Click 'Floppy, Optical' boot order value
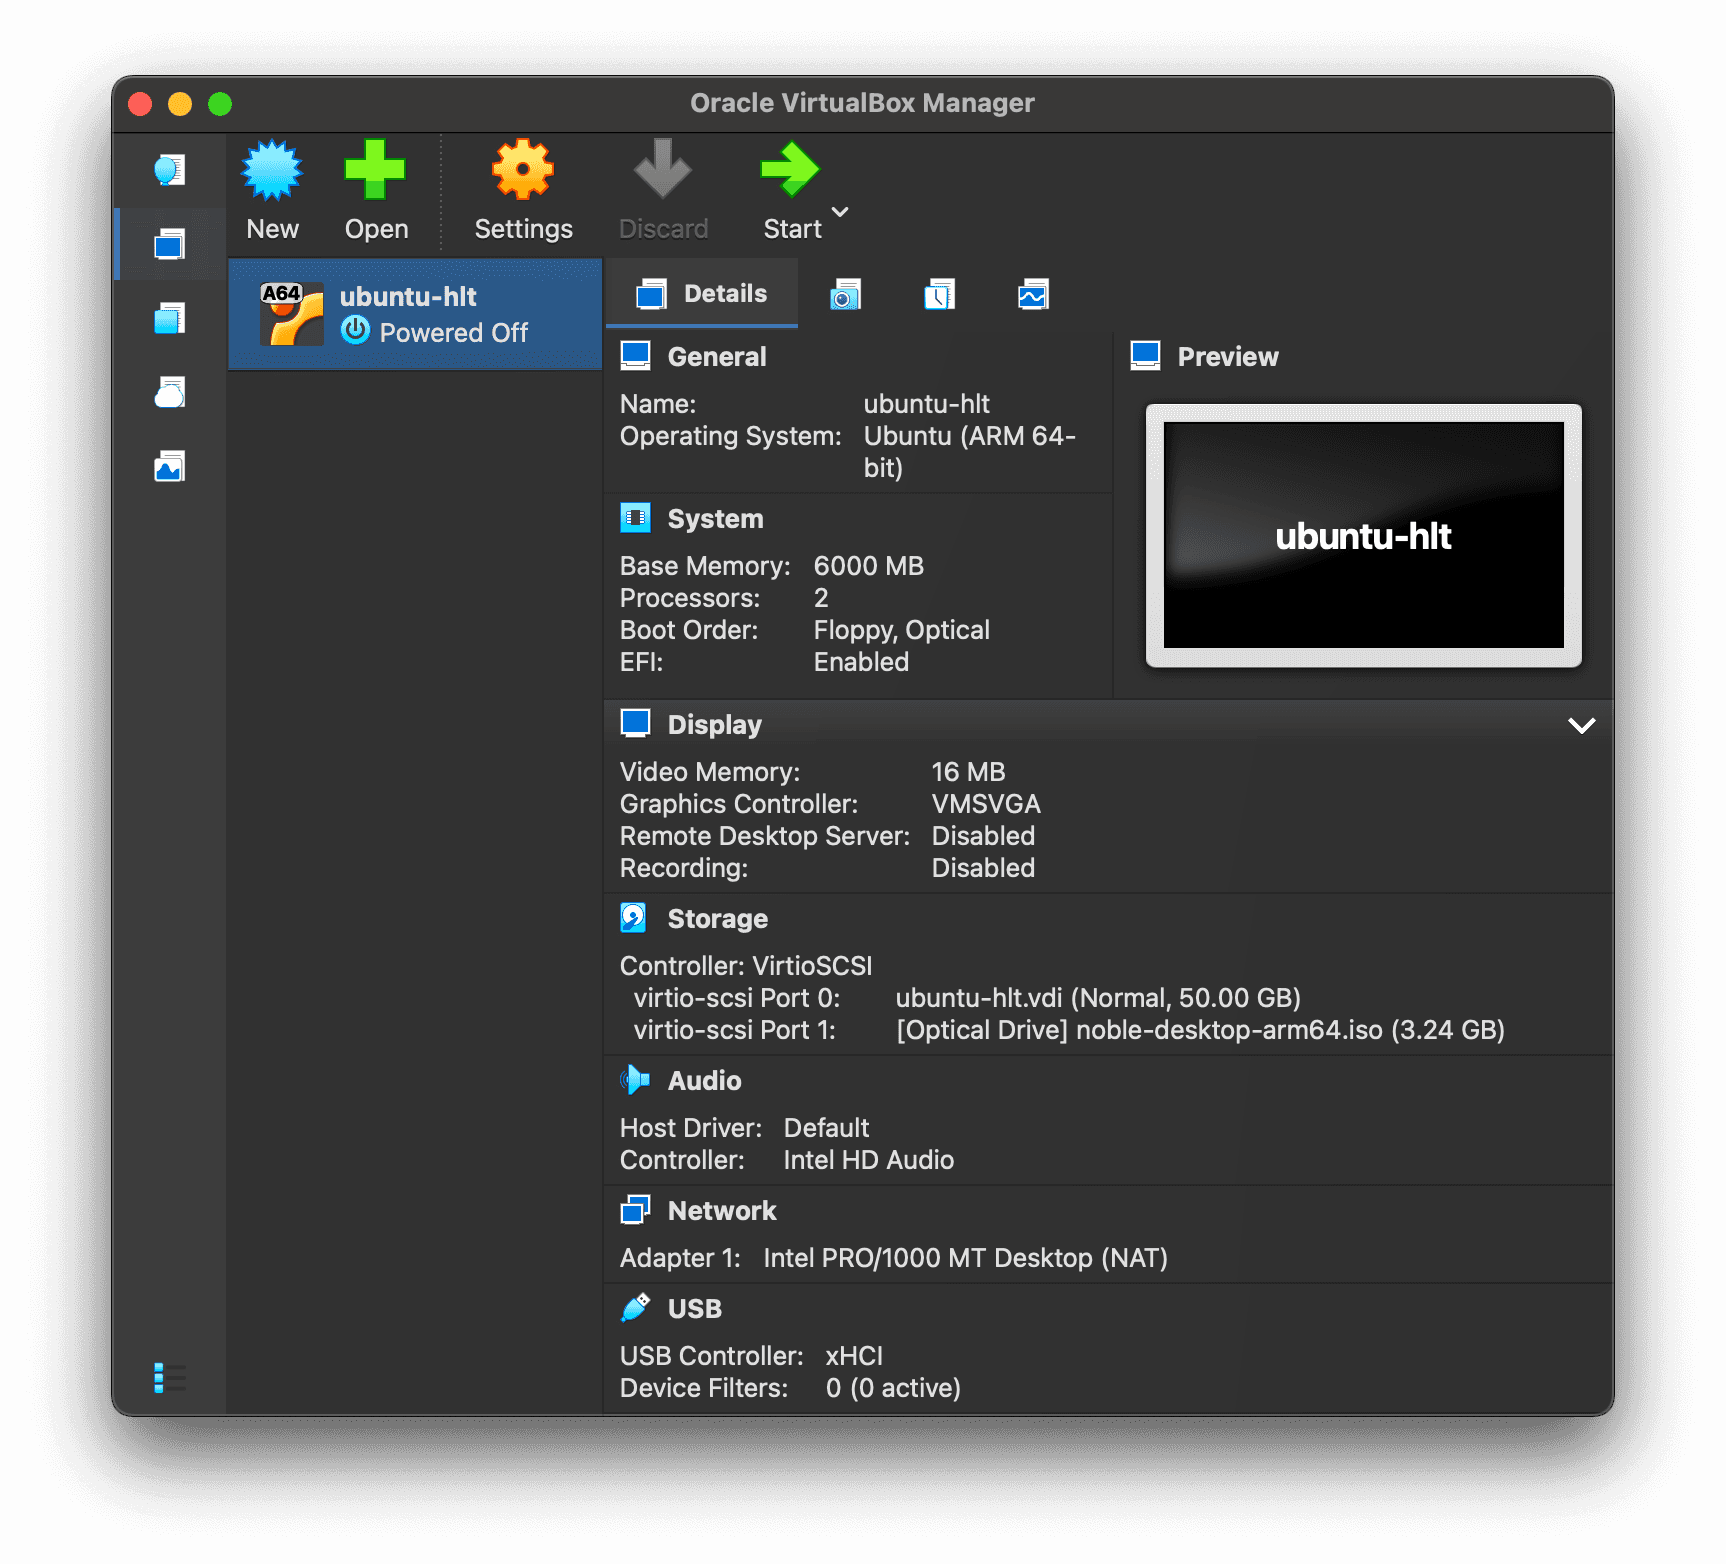 (x=902, y=630)
